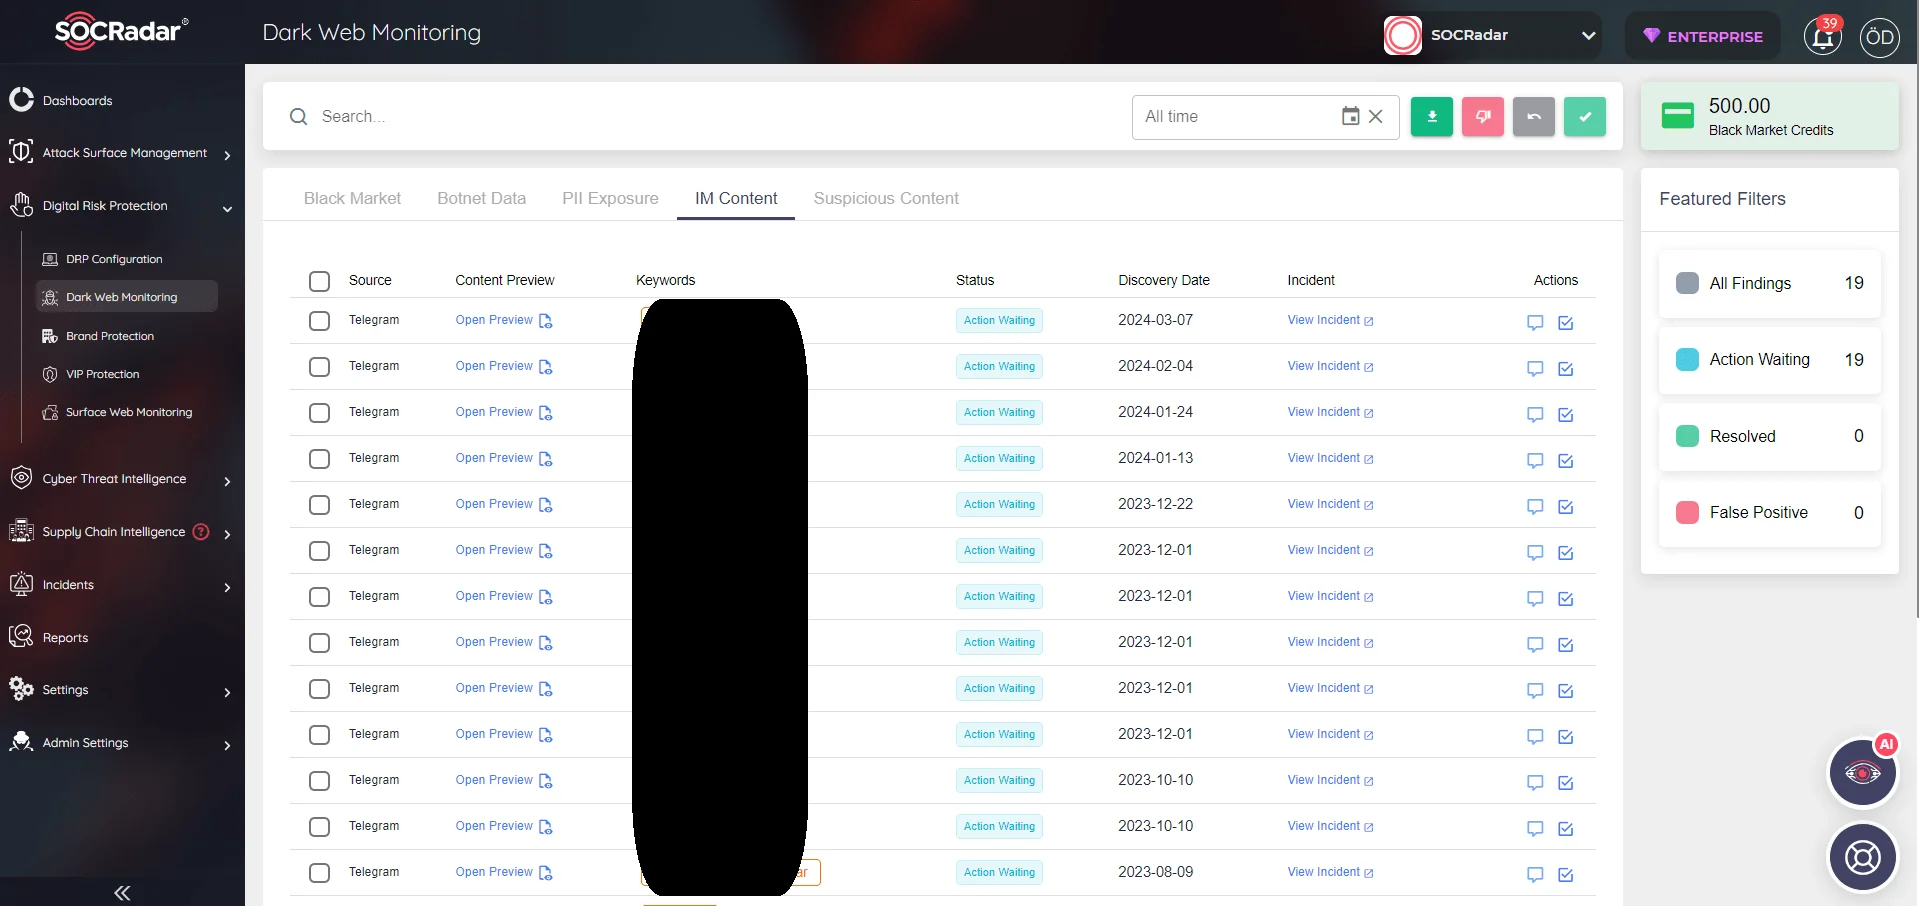Viewport: 1919px width, 906px height.
Task: Check the checkbox for the 2024-02-04 row
Action: point(319,367)
